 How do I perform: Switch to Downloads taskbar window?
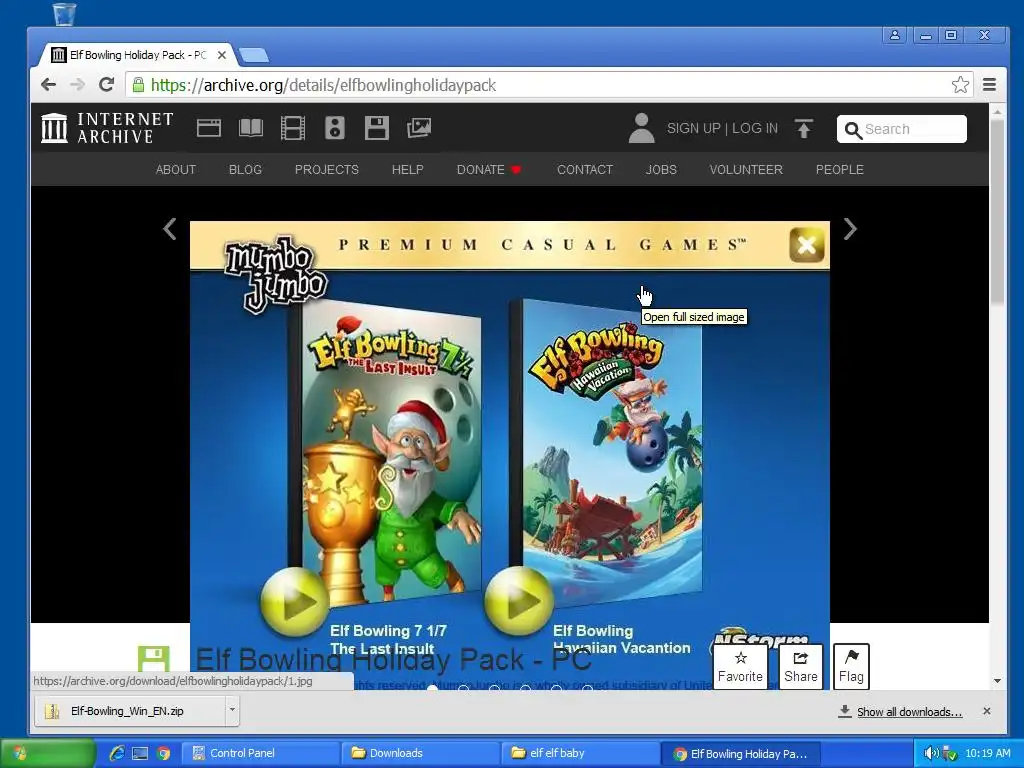coord(421,753)
